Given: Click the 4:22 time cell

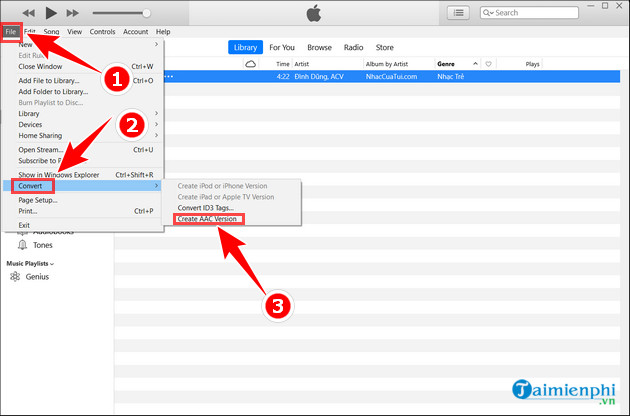Looking at the screenshot, I should click(x=283, y=76).
